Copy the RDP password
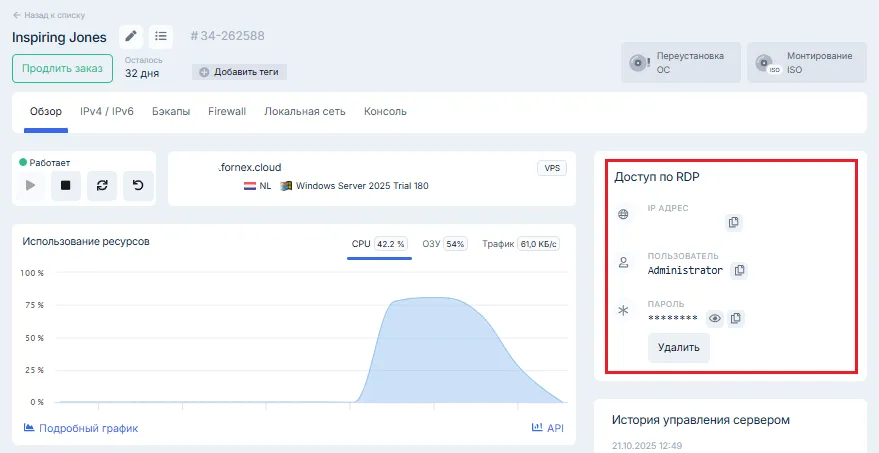Viewport: 879px width, 453px height. [x=736, y=318]
